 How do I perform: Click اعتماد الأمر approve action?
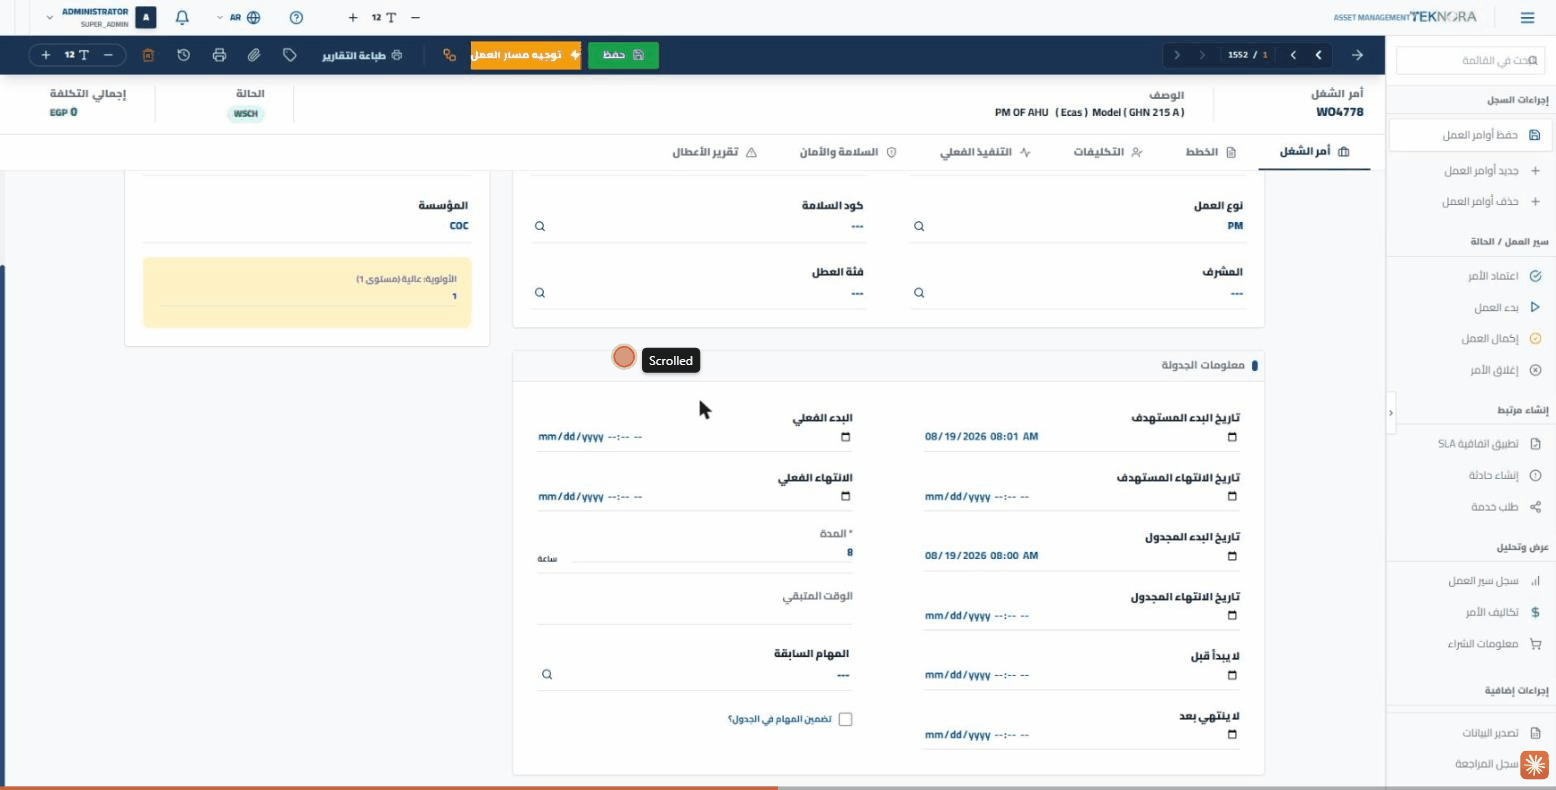[1504, 276]
